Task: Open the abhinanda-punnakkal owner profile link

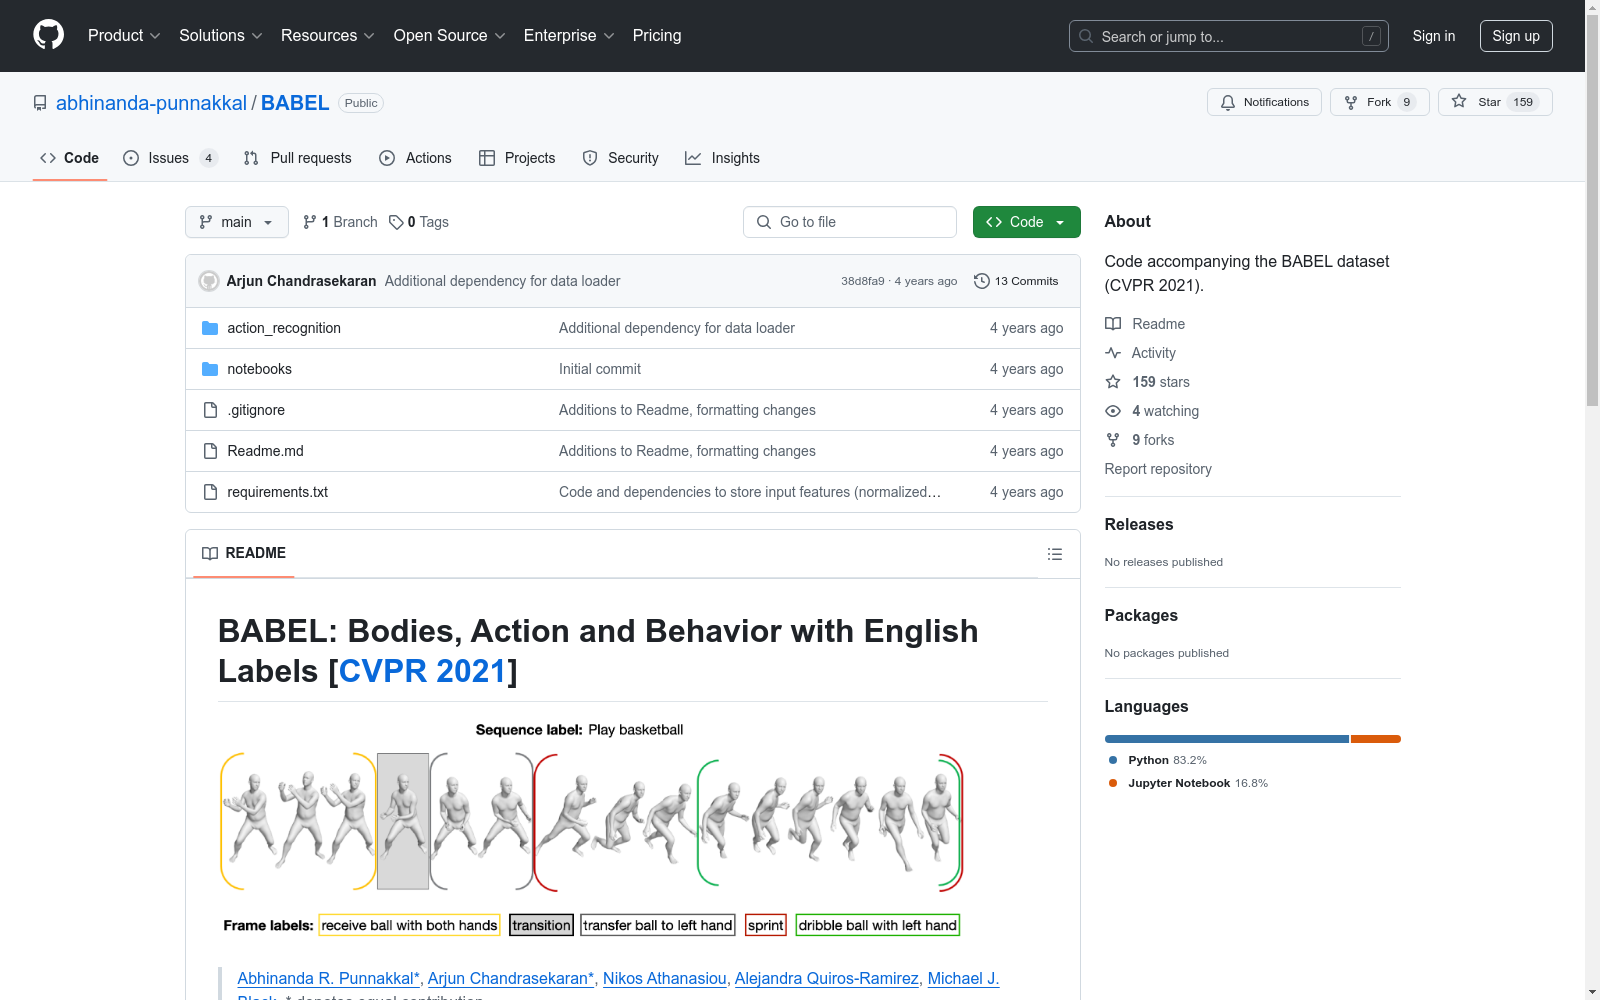Action: click(x=151, y=103)
